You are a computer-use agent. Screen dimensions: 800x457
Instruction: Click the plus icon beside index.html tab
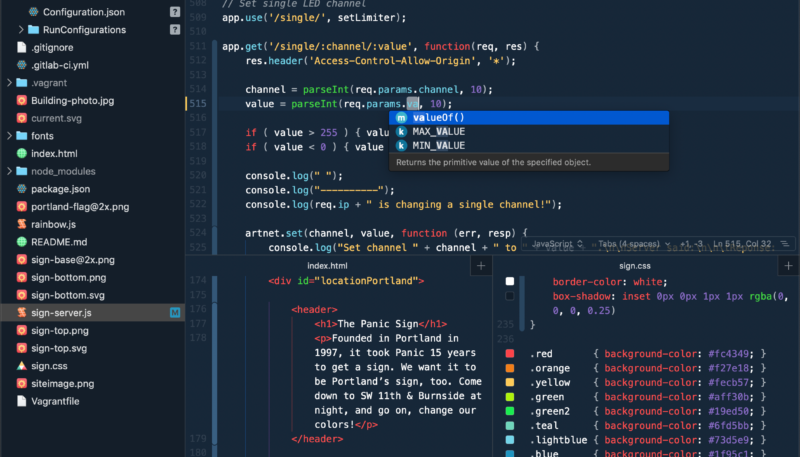[480, 265]
